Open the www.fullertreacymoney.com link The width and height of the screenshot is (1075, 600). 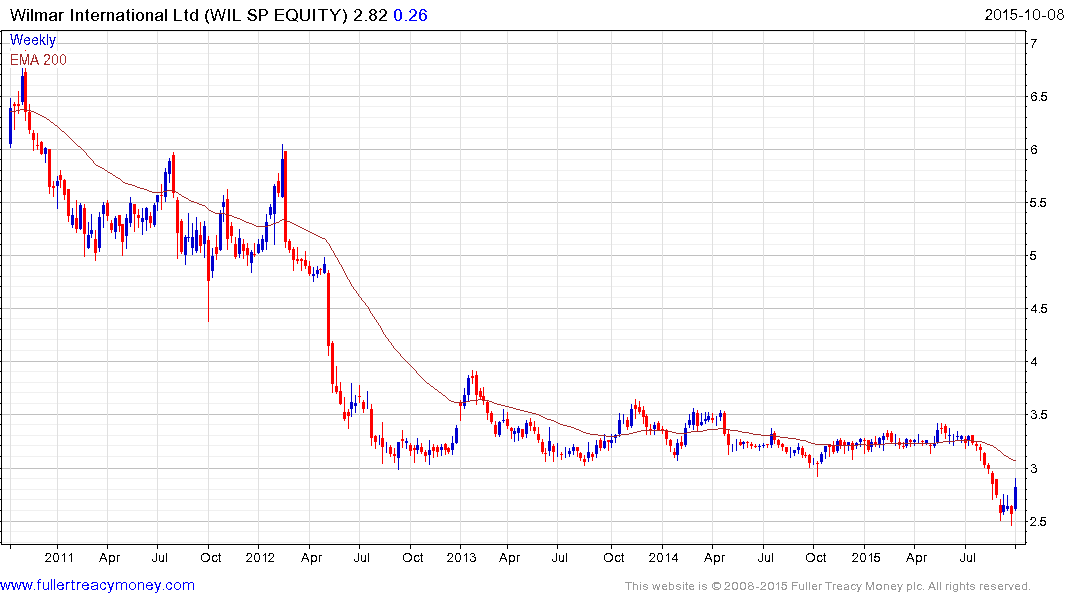(x=97, y=585)
